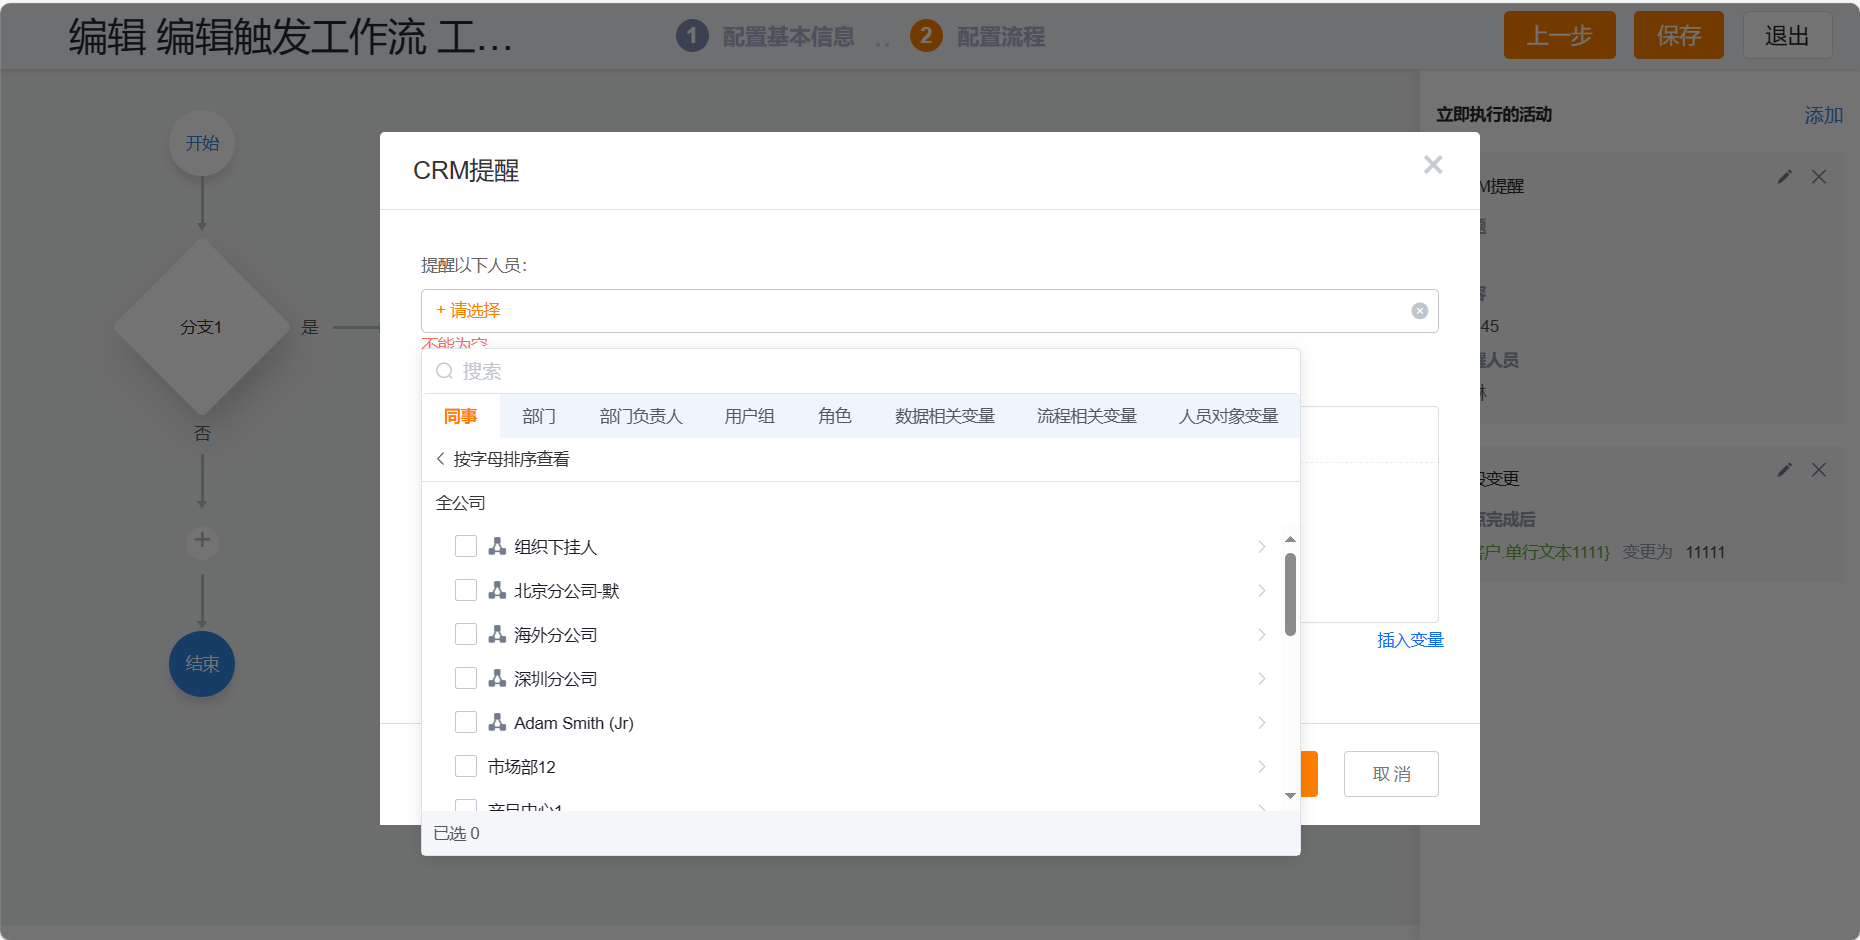
Task: Check the 组织下挂人 checkbox
Action: coord(466,547)
